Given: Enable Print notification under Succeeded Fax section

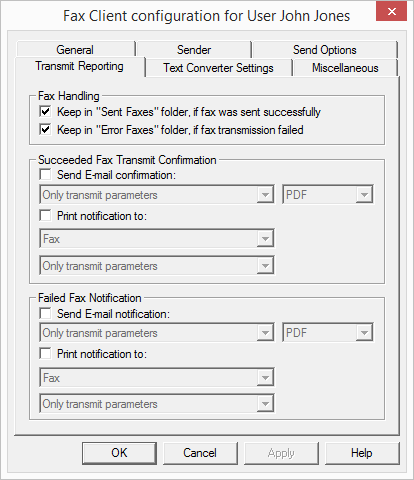Looking at the screenshot, I should 45,216.
